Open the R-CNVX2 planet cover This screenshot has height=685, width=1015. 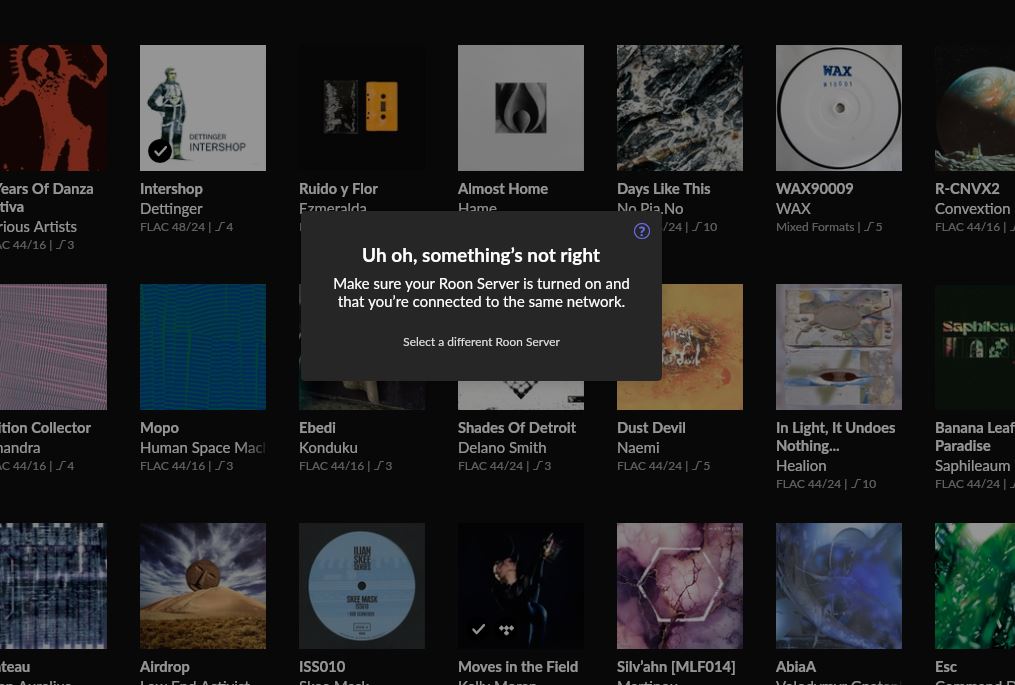[975, 107]
